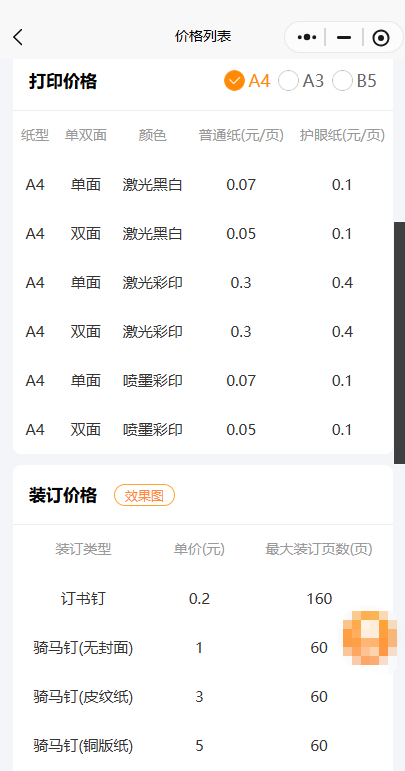405x771 pixels.
Task: Click the 0.2 price for 订书钉
Action: [x=199, y=599]
